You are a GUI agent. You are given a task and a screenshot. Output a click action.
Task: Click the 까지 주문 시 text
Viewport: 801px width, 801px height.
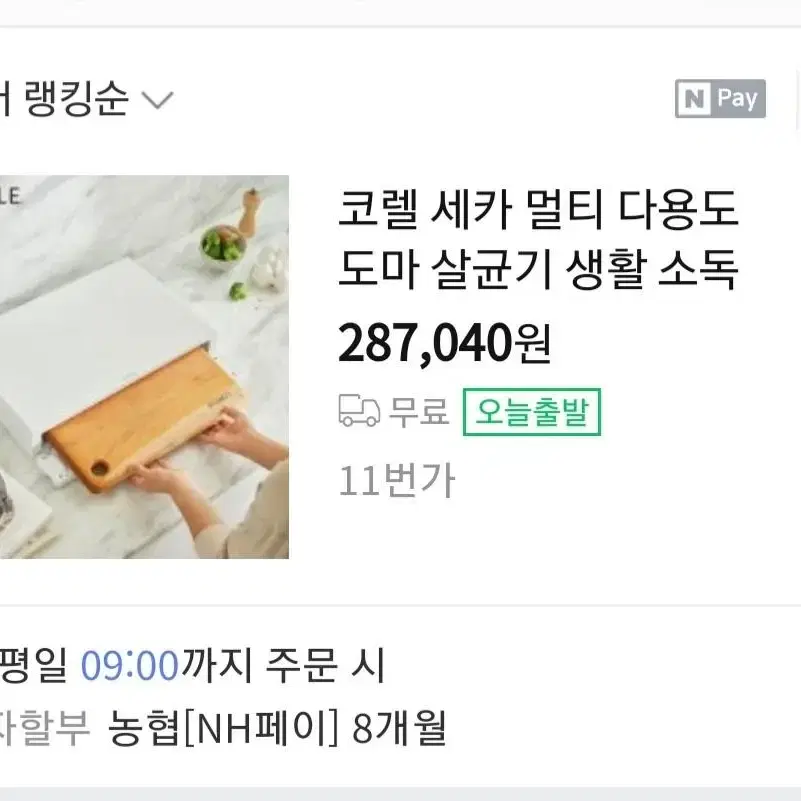tap(284, 665)
